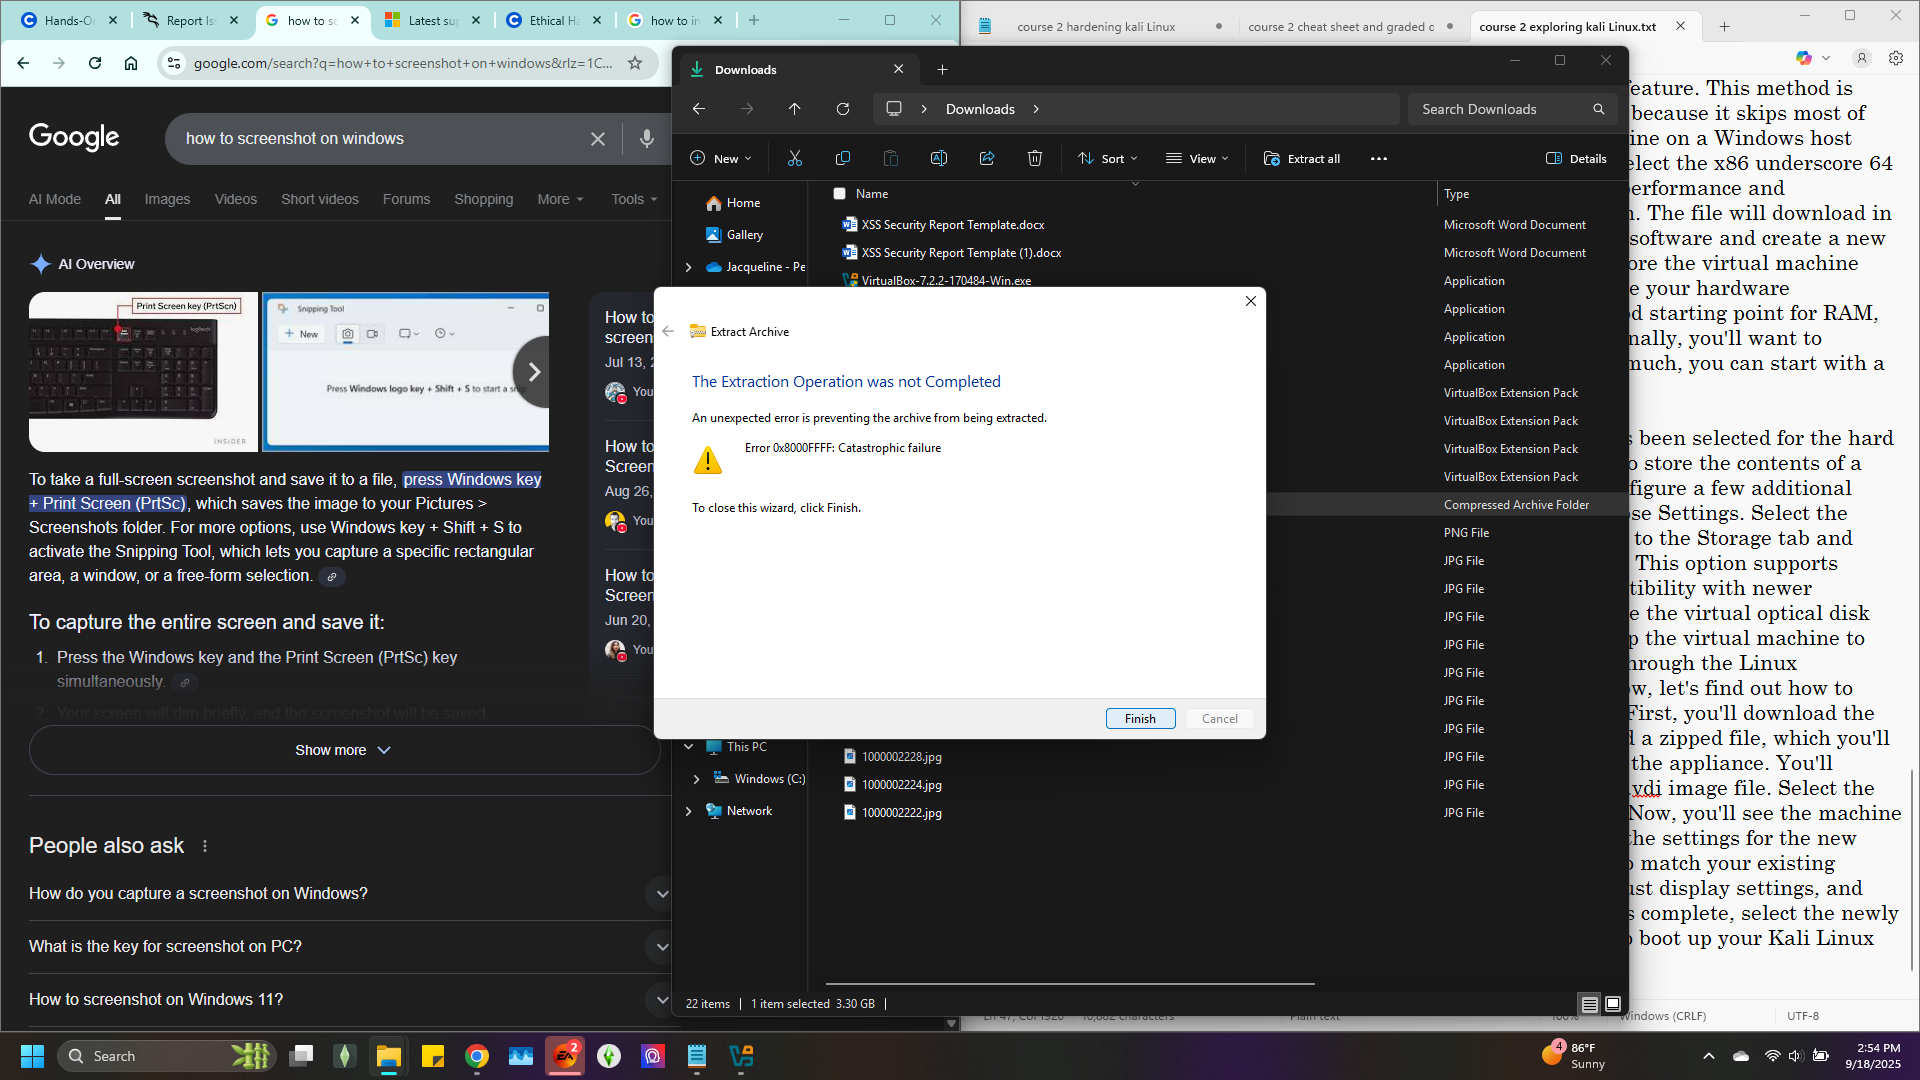
Task: Toggle the Details pane button
Action: [1576, 159]
